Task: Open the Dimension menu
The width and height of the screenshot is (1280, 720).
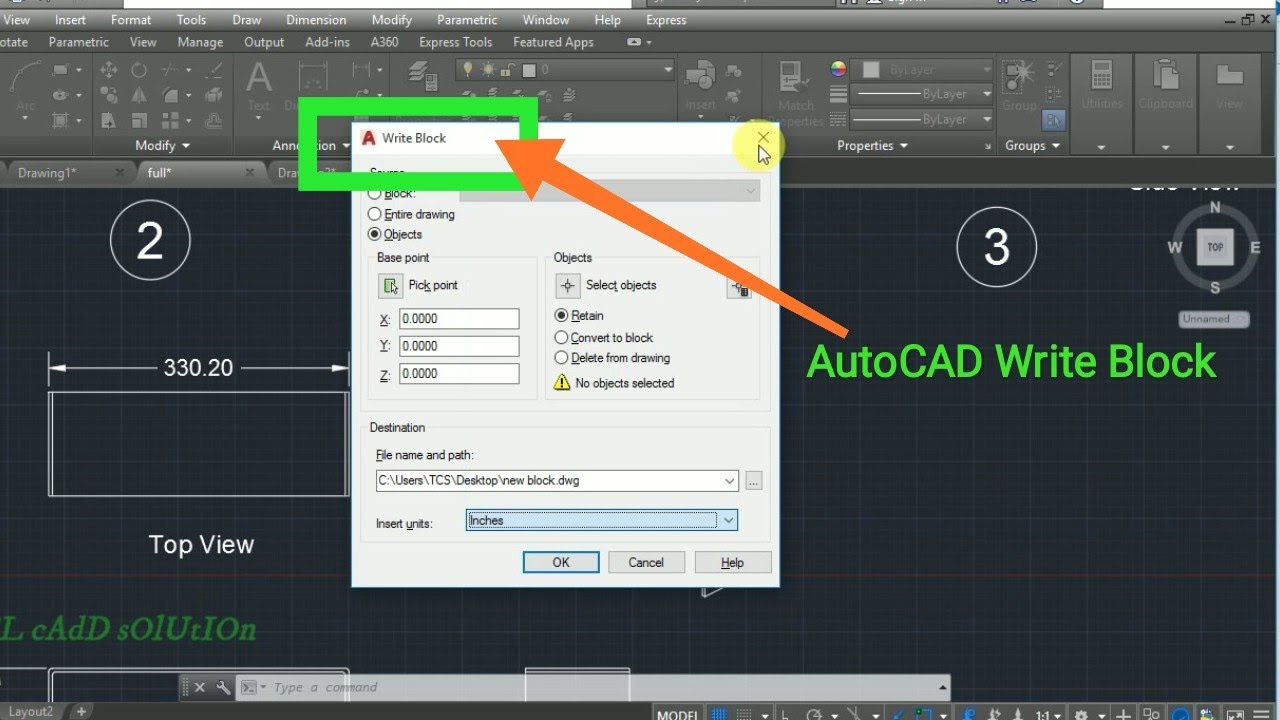Action: tap(316, 19)
